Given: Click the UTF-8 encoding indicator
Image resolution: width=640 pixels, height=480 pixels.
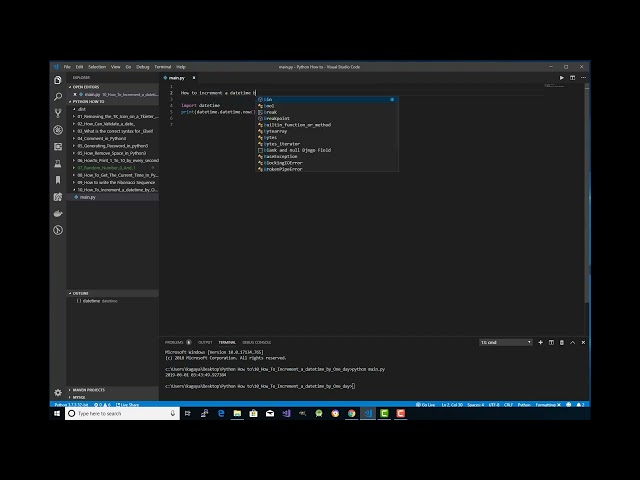Looking at the screenshot, I should [494, 404].
